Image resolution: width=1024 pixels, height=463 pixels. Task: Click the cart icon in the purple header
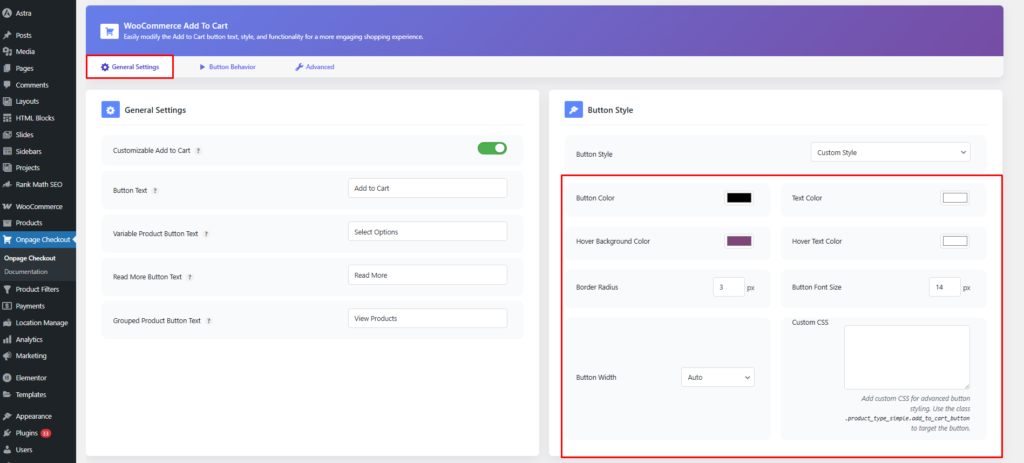[x=107, y=31]
